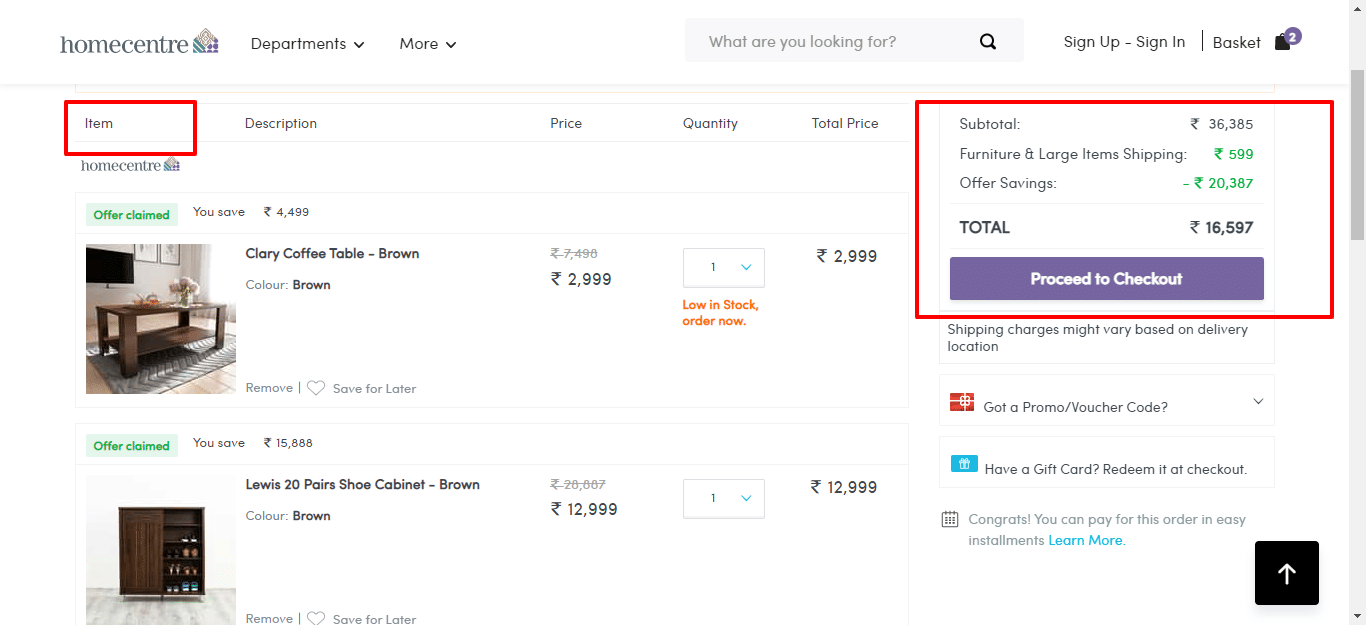Open Learn More about easy installments
The height and width of the screenshot is (625, 1366).
(x=1086, y=540)
